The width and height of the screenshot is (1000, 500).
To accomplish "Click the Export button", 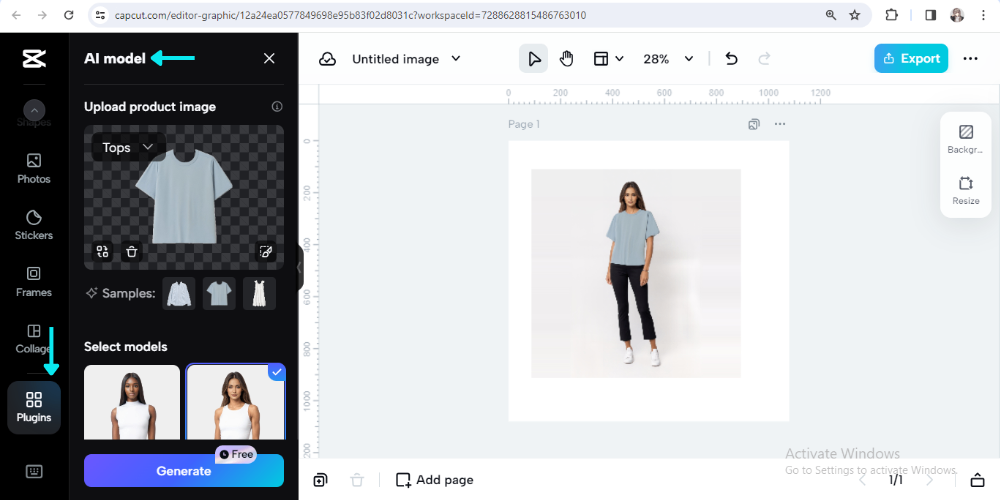I will coord(911,58).
